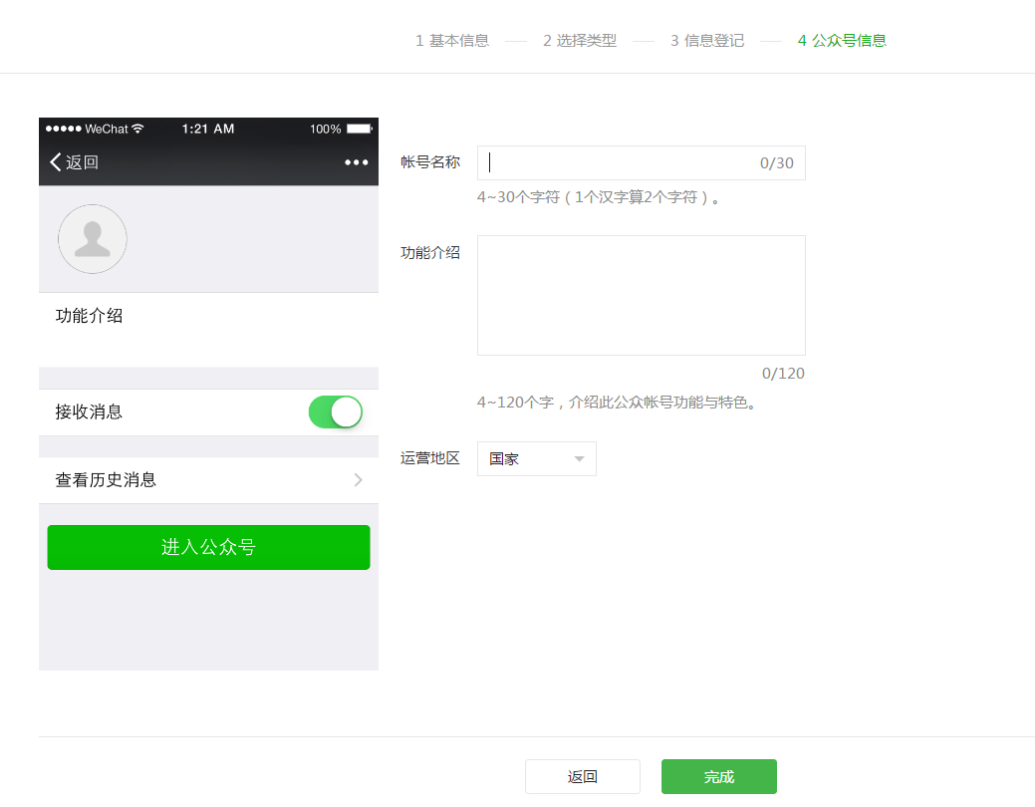Click the 返回 button at the bottom
Viewport: 1035px width, 807px height.
point(582,777)
